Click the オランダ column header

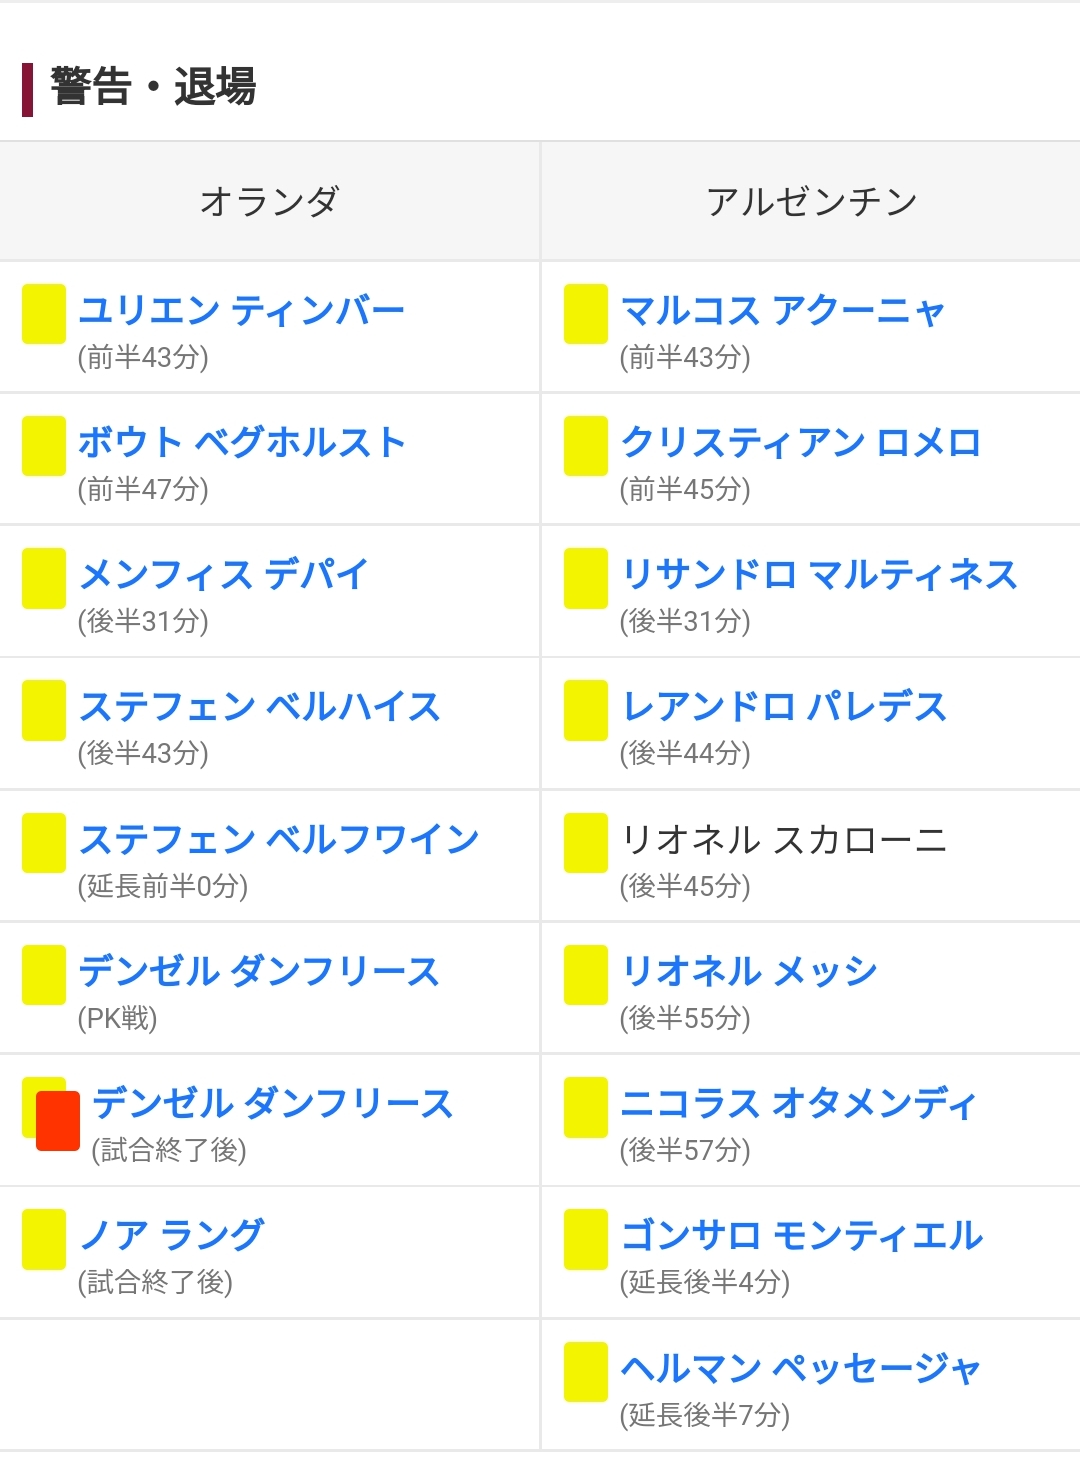[x=270, y=201]
